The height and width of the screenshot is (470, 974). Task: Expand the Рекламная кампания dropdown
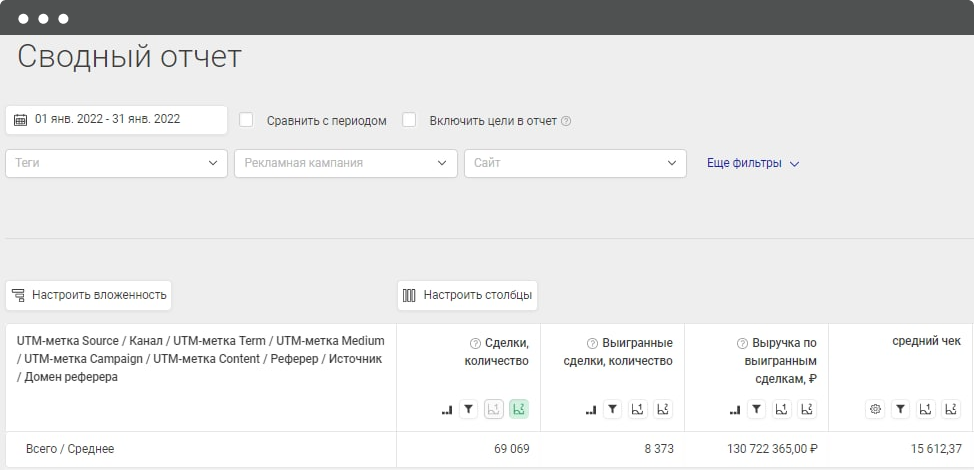point(345,163)
